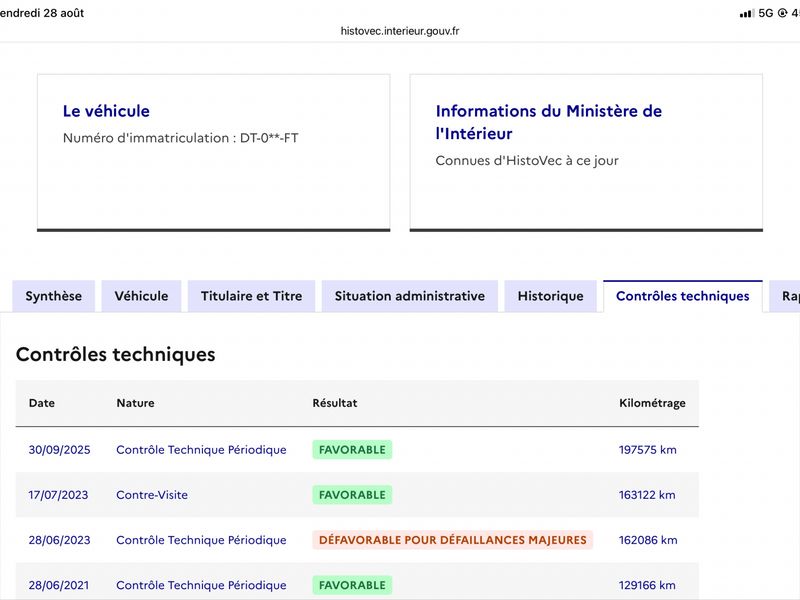Select the Titulaire et Titre tab
Viewport: 800px width, 600px height.
point(252,296)
